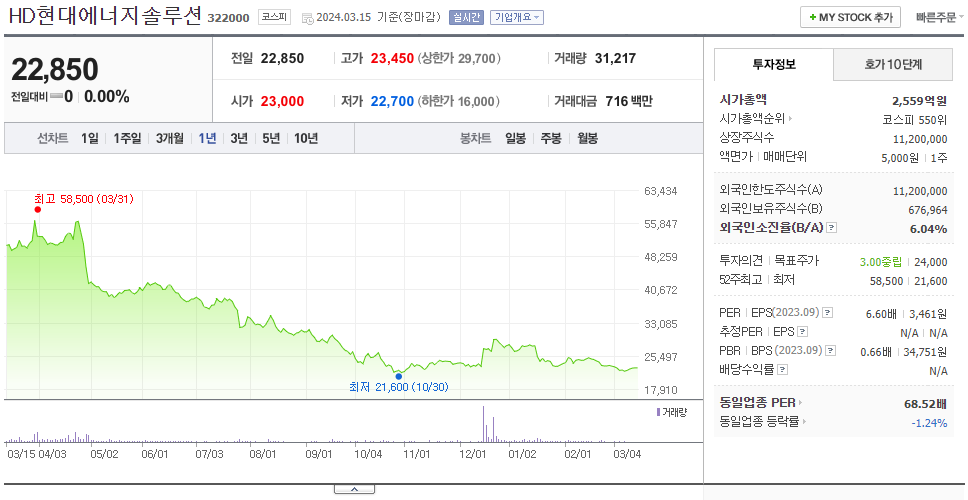Click 외국인보유주식수 value 676,964
968x500 pixels.
[928, 210]
